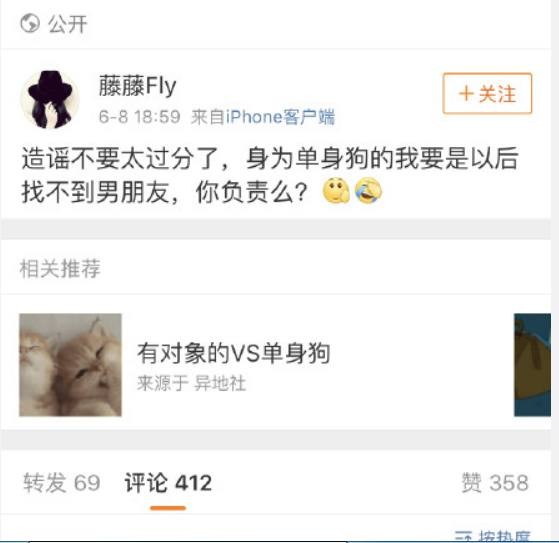The image size is (559, 543).
Task: Tap the globe icon beside 公开
Action: (x=30, y=23)
